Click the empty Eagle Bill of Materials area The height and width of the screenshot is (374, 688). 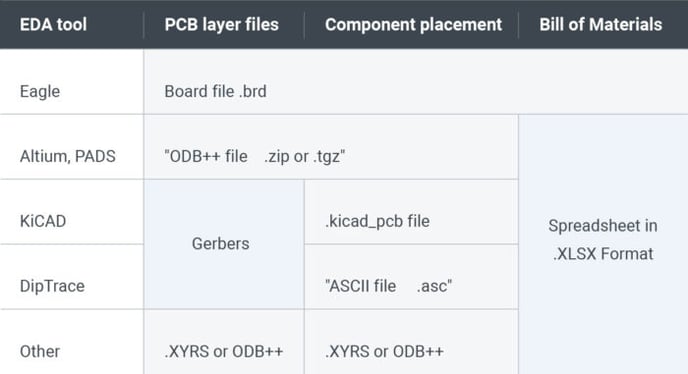tap(603, 82)
